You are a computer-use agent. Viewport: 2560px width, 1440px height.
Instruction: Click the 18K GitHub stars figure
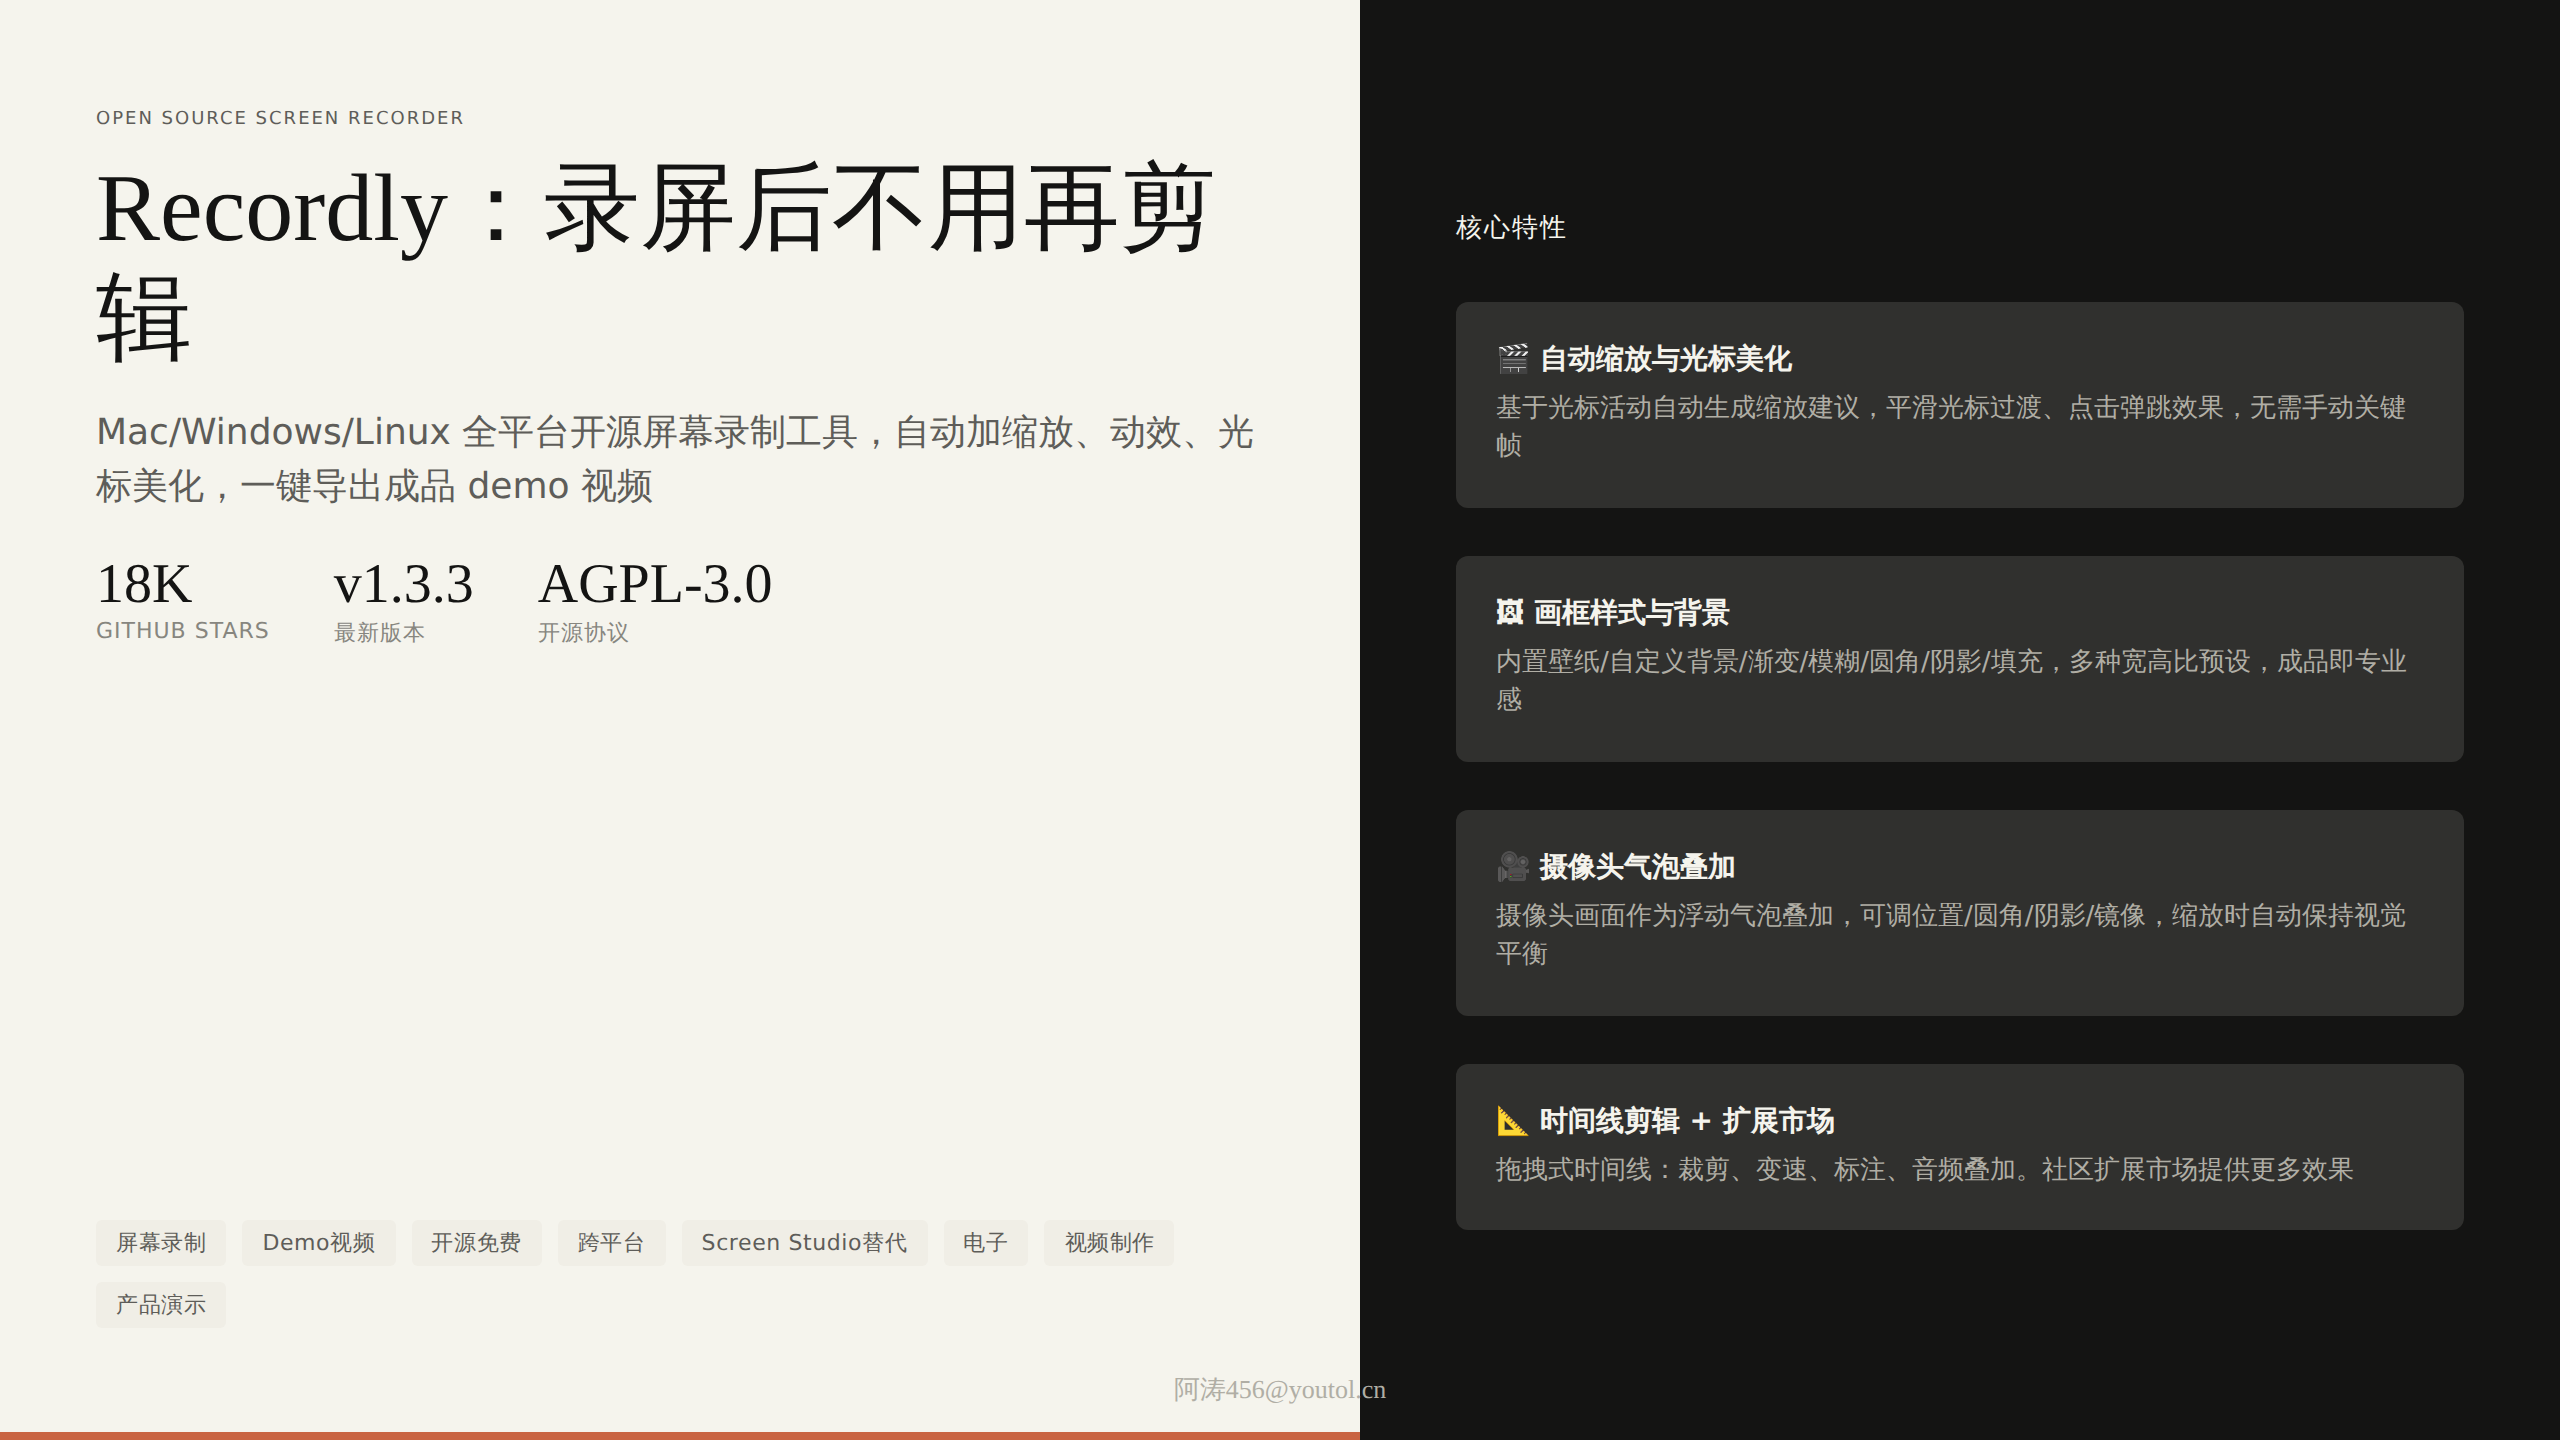pyautogui.click(x=144, y=584)
